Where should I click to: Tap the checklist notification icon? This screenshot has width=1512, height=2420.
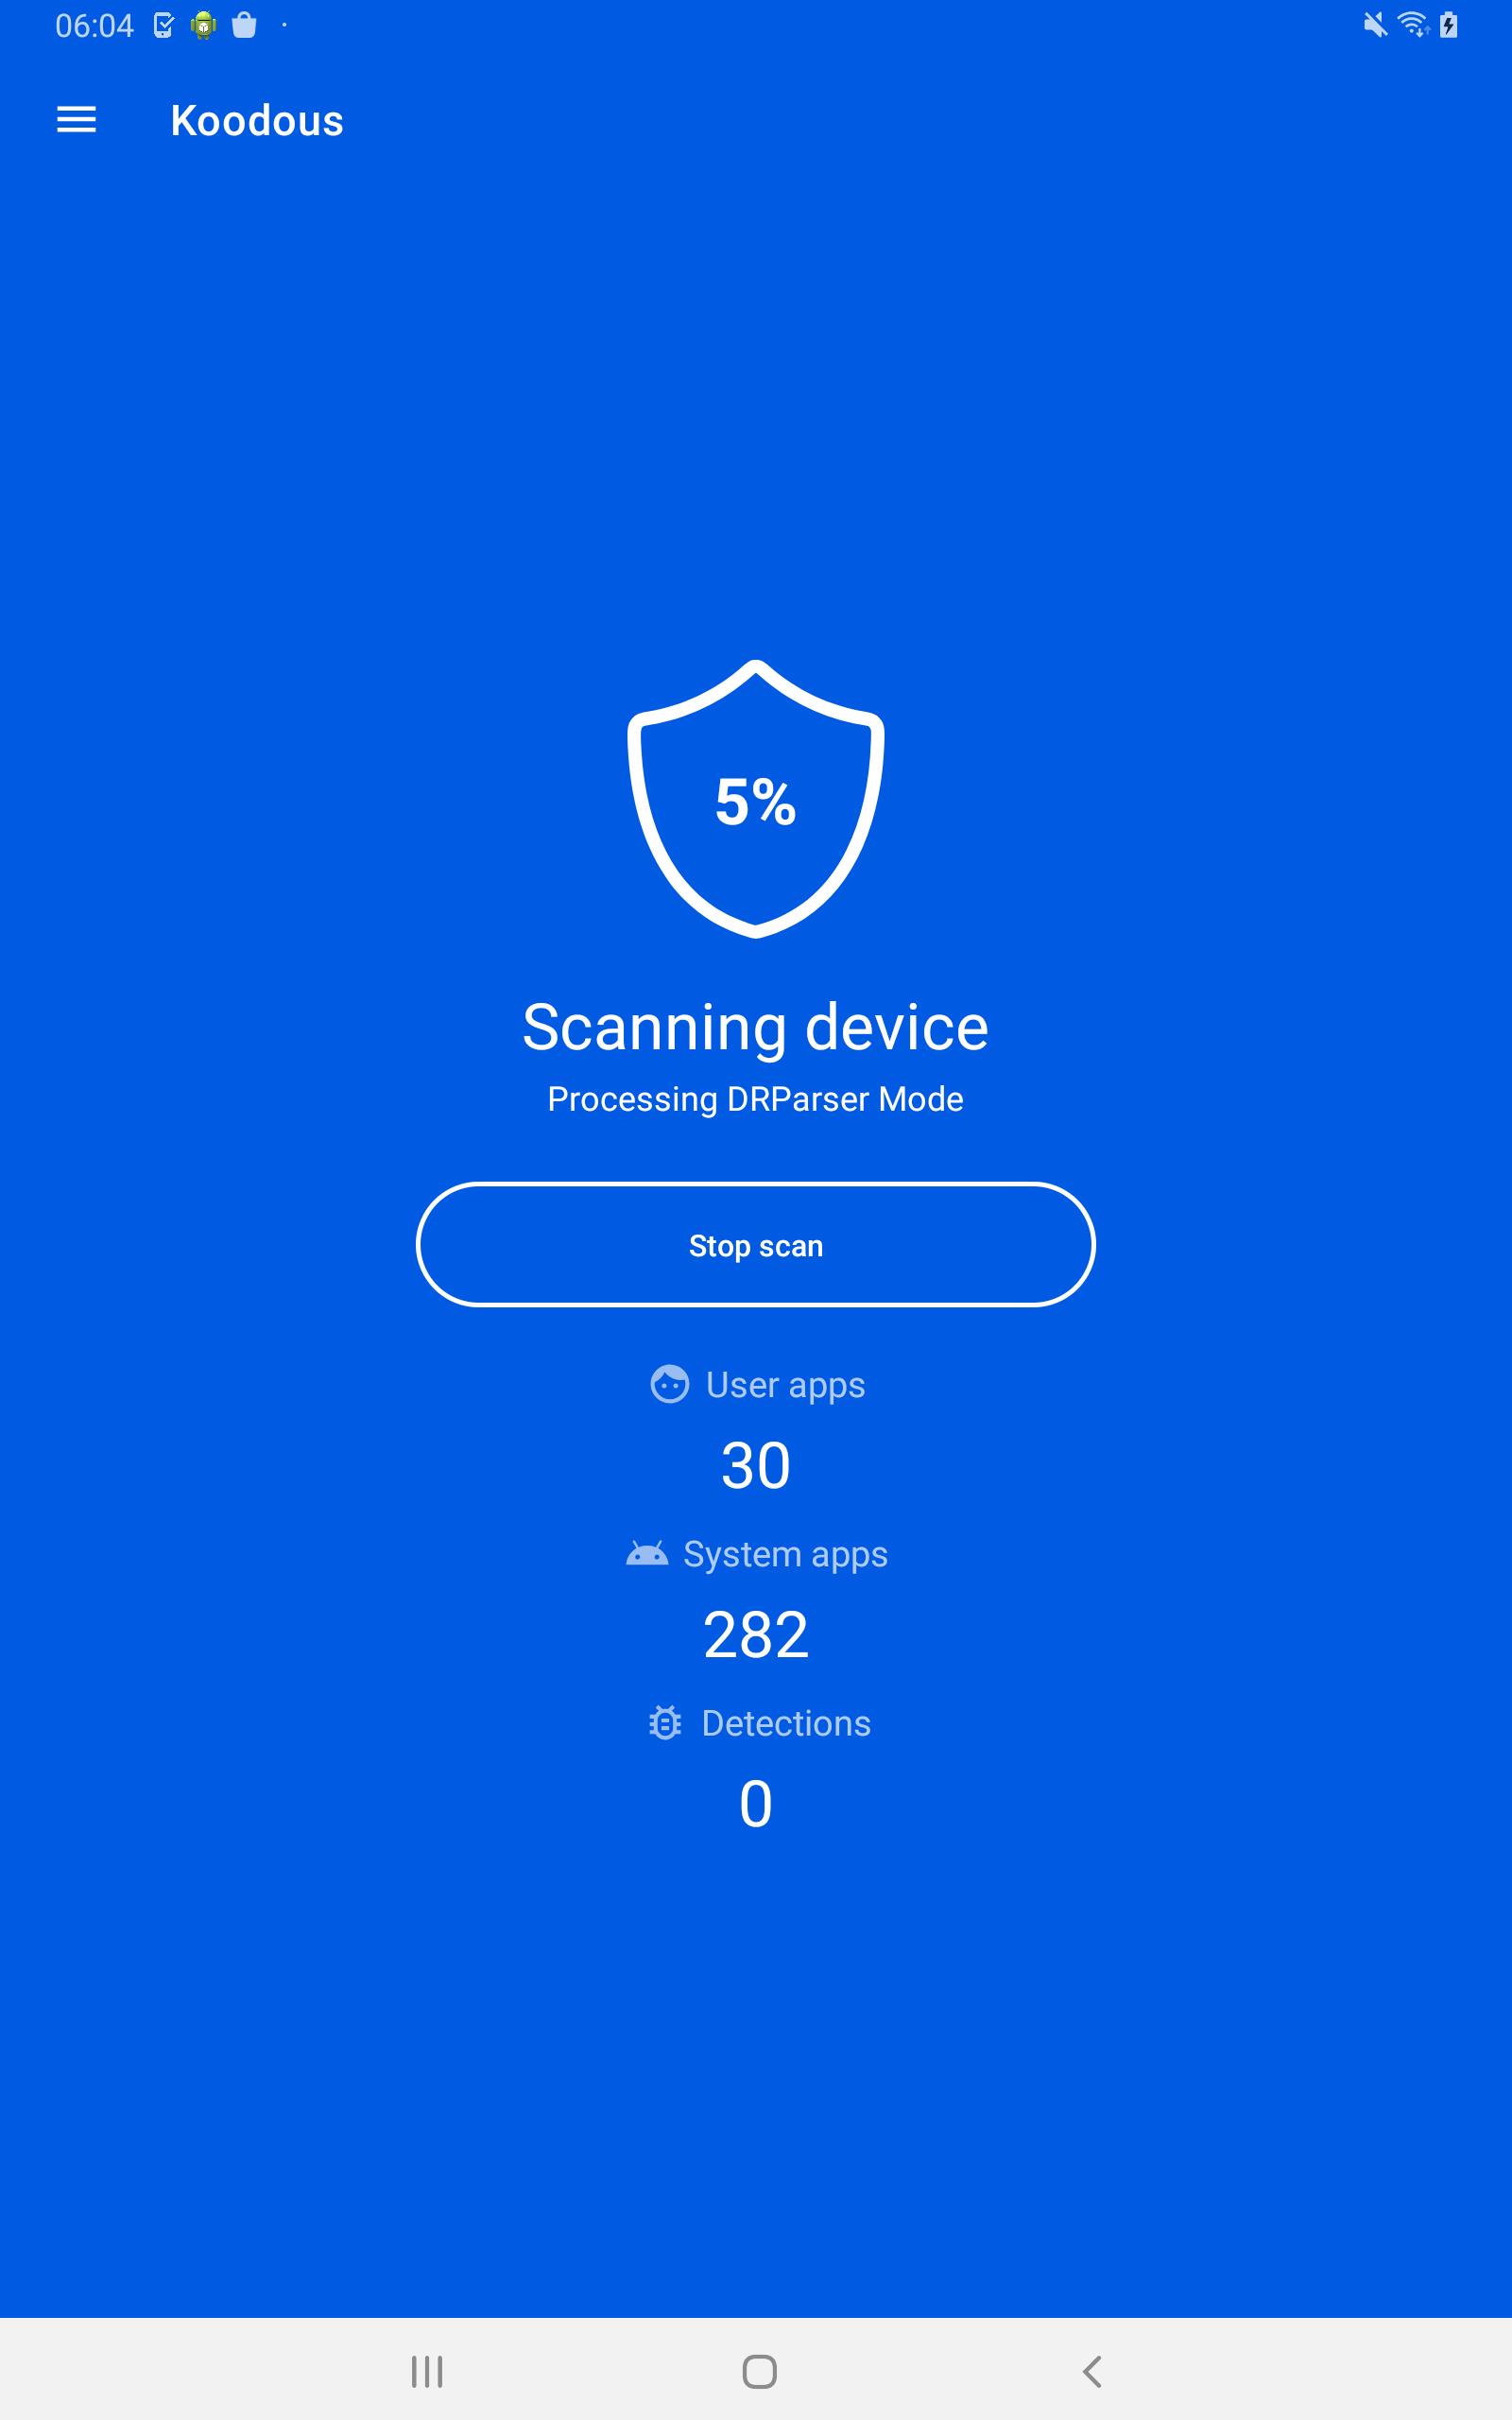point(164,25)
